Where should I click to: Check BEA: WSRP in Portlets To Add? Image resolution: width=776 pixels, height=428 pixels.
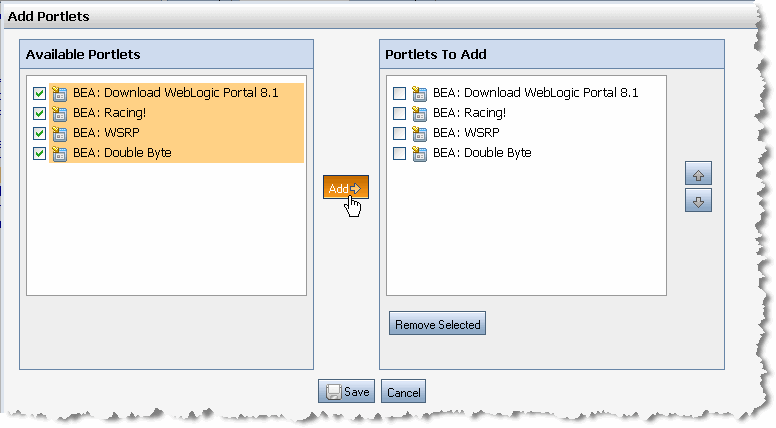[x=399, y=133]
